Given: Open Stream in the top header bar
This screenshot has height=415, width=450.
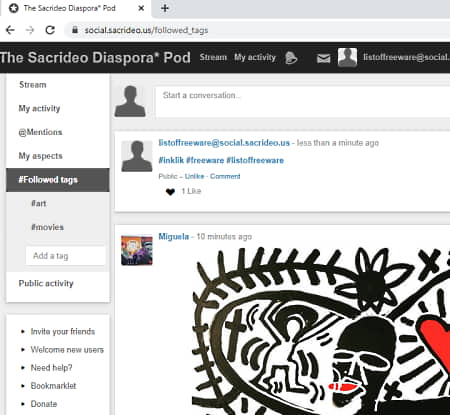Looking at the screenshot, I should 213,57.
